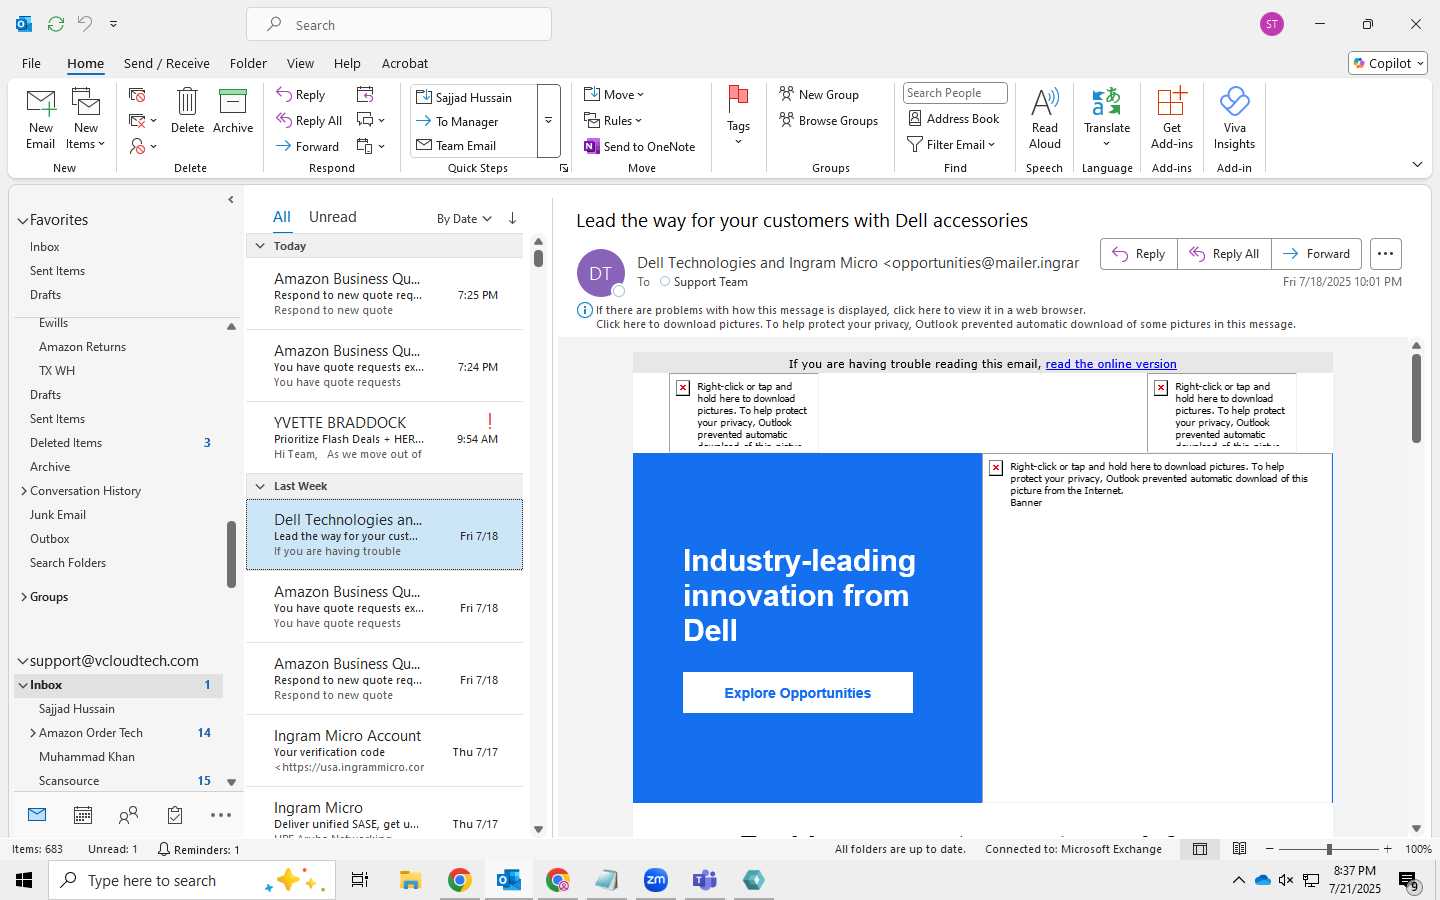This screenshot has height=900, width=1440.
Task: Open Viva Insights add-in
Action: click(1235, 119)
